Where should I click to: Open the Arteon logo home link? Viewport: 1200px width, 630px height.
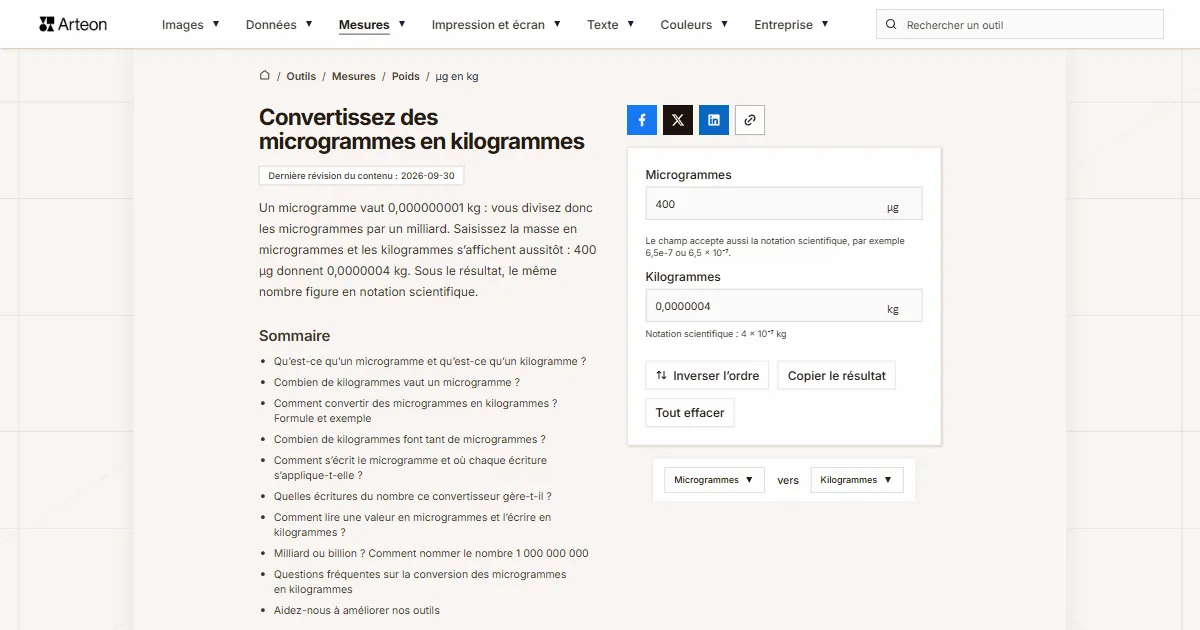coord(73,24)
